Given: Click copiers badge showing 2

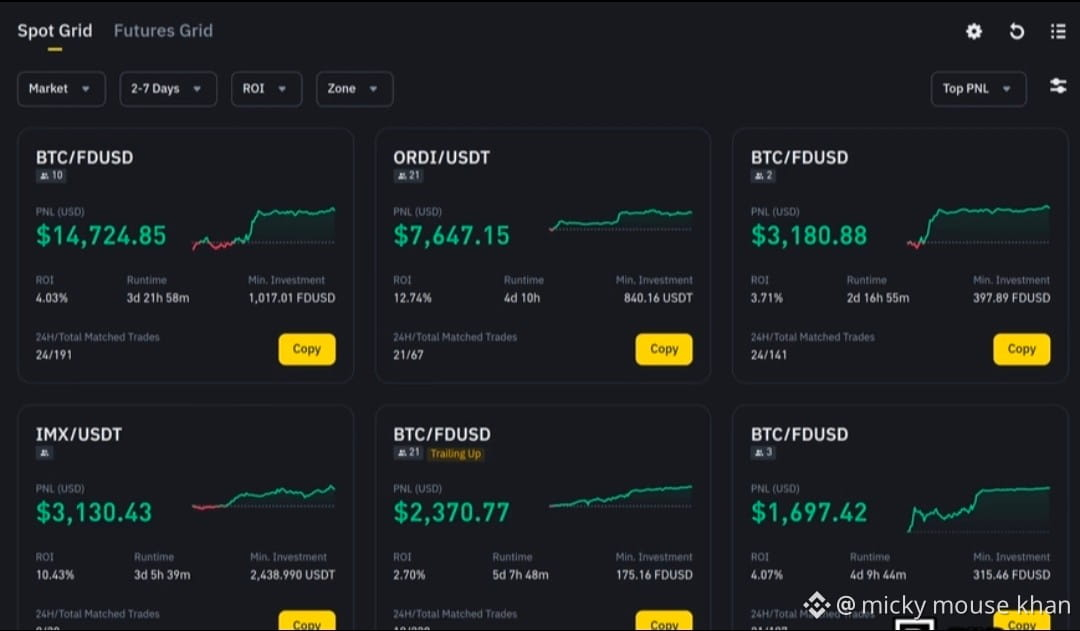Looking at the screenshot, I should coord(762,176).
